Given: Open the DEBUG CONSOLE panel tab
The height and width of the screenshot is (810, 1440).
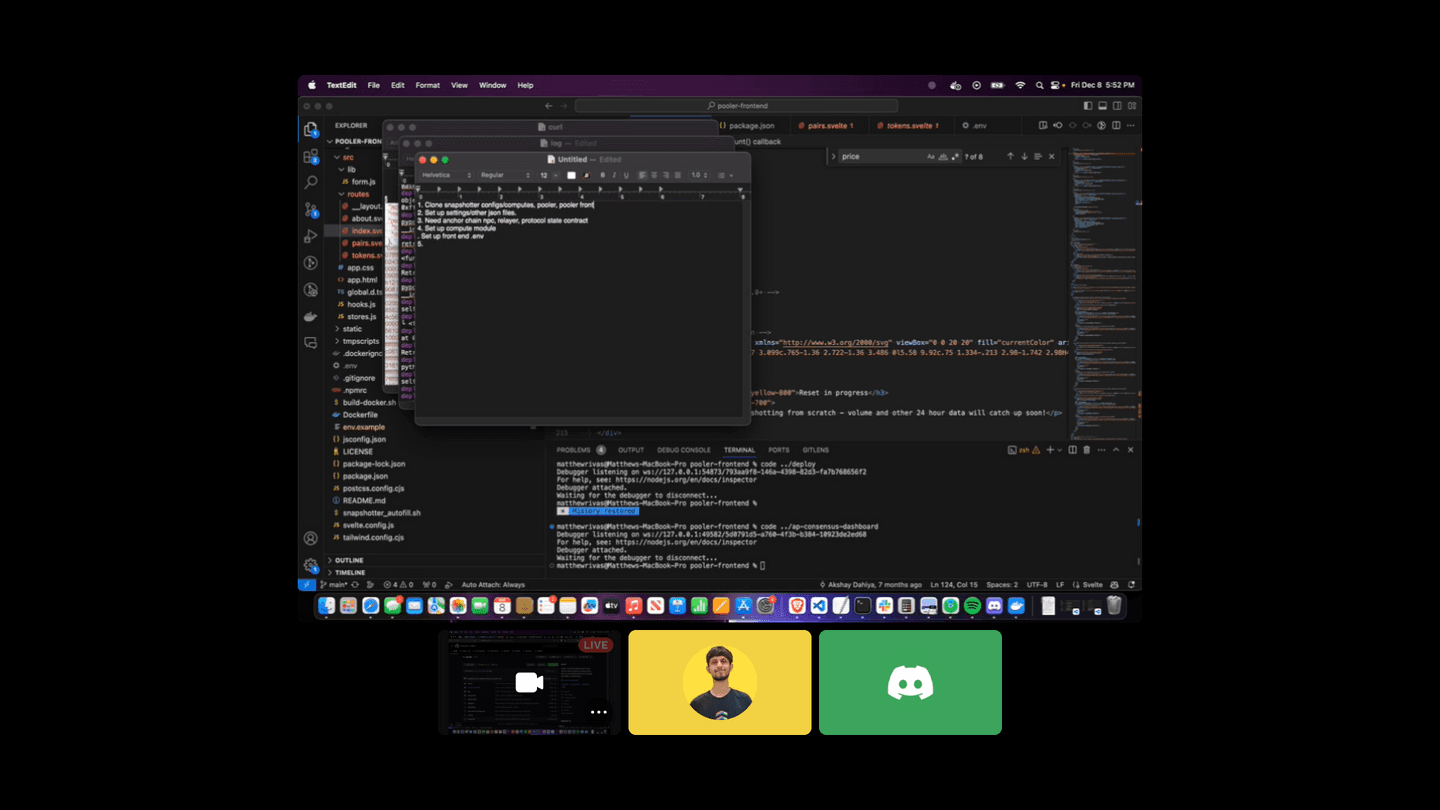Looking at the screenshot, I should point(684,450).
